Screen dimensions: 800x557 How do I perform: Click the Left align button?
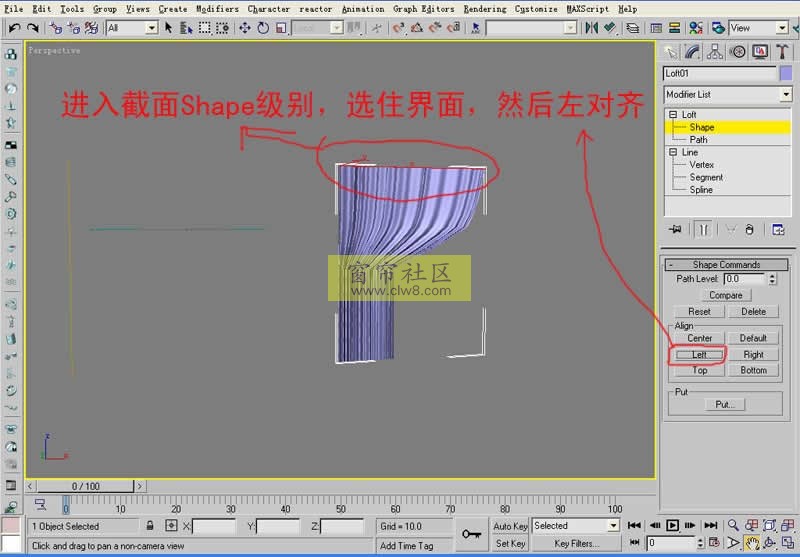(x=699, y=355)
